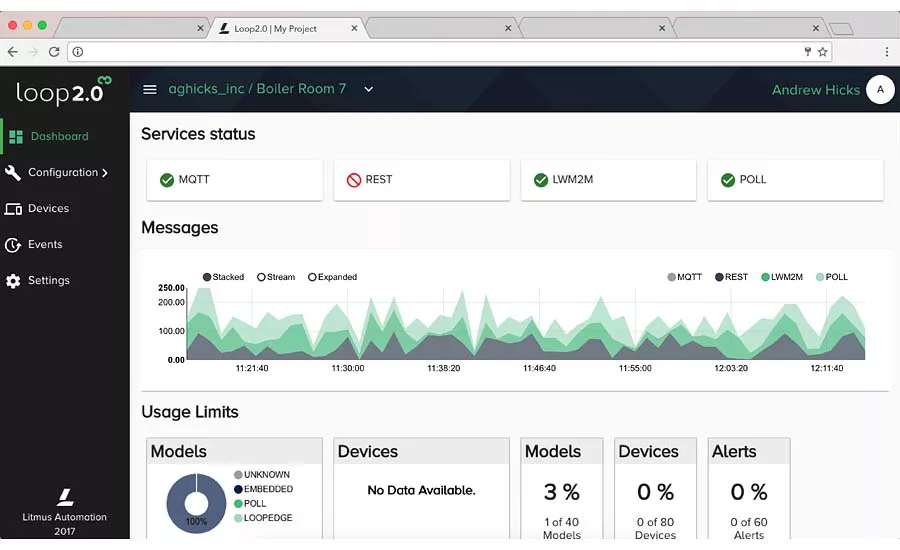Toggle UNKNOWN in Models pie legend
This screenshot has height=550, width=900.
tap(262, 475)
